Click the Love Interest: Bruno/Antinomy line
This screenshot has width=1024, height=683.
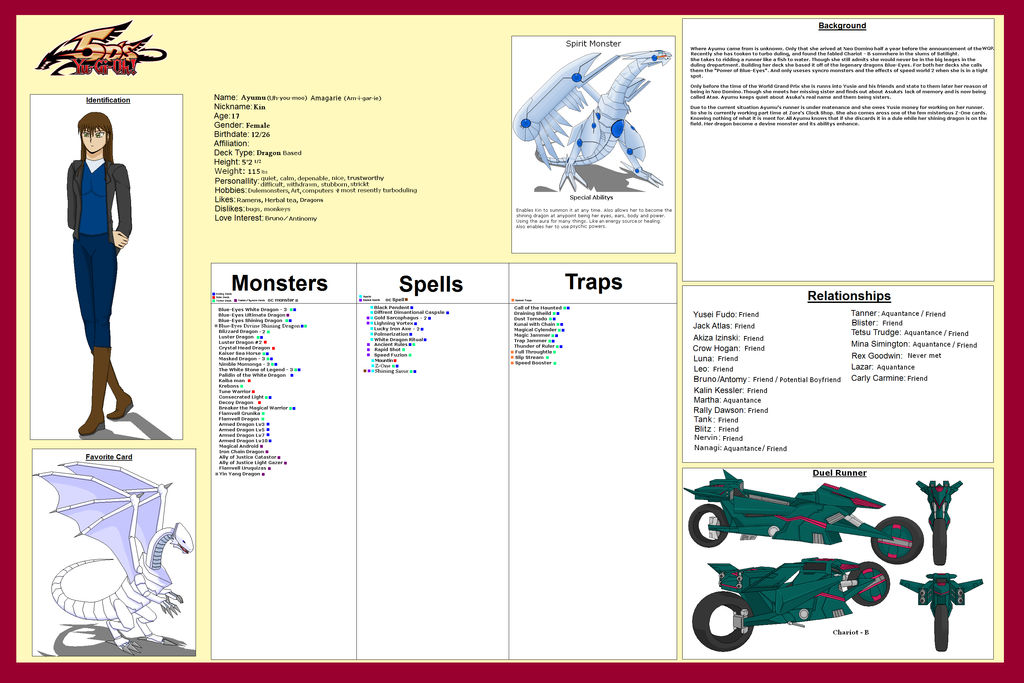pos(266,218)
